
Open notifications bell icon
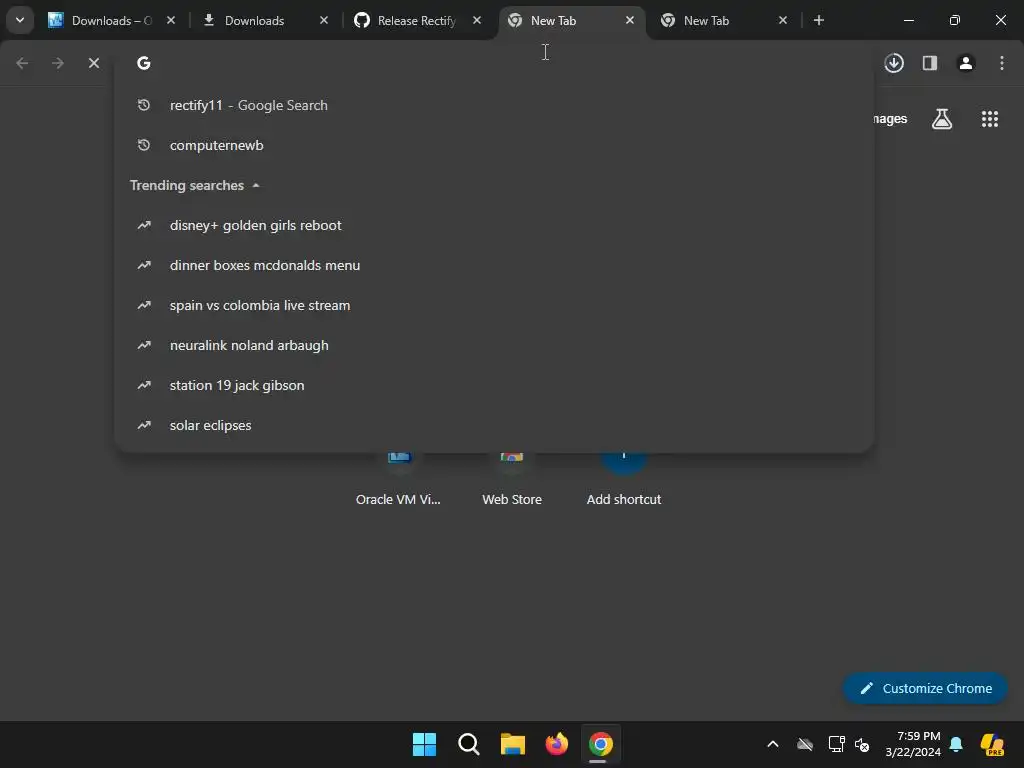956,744
